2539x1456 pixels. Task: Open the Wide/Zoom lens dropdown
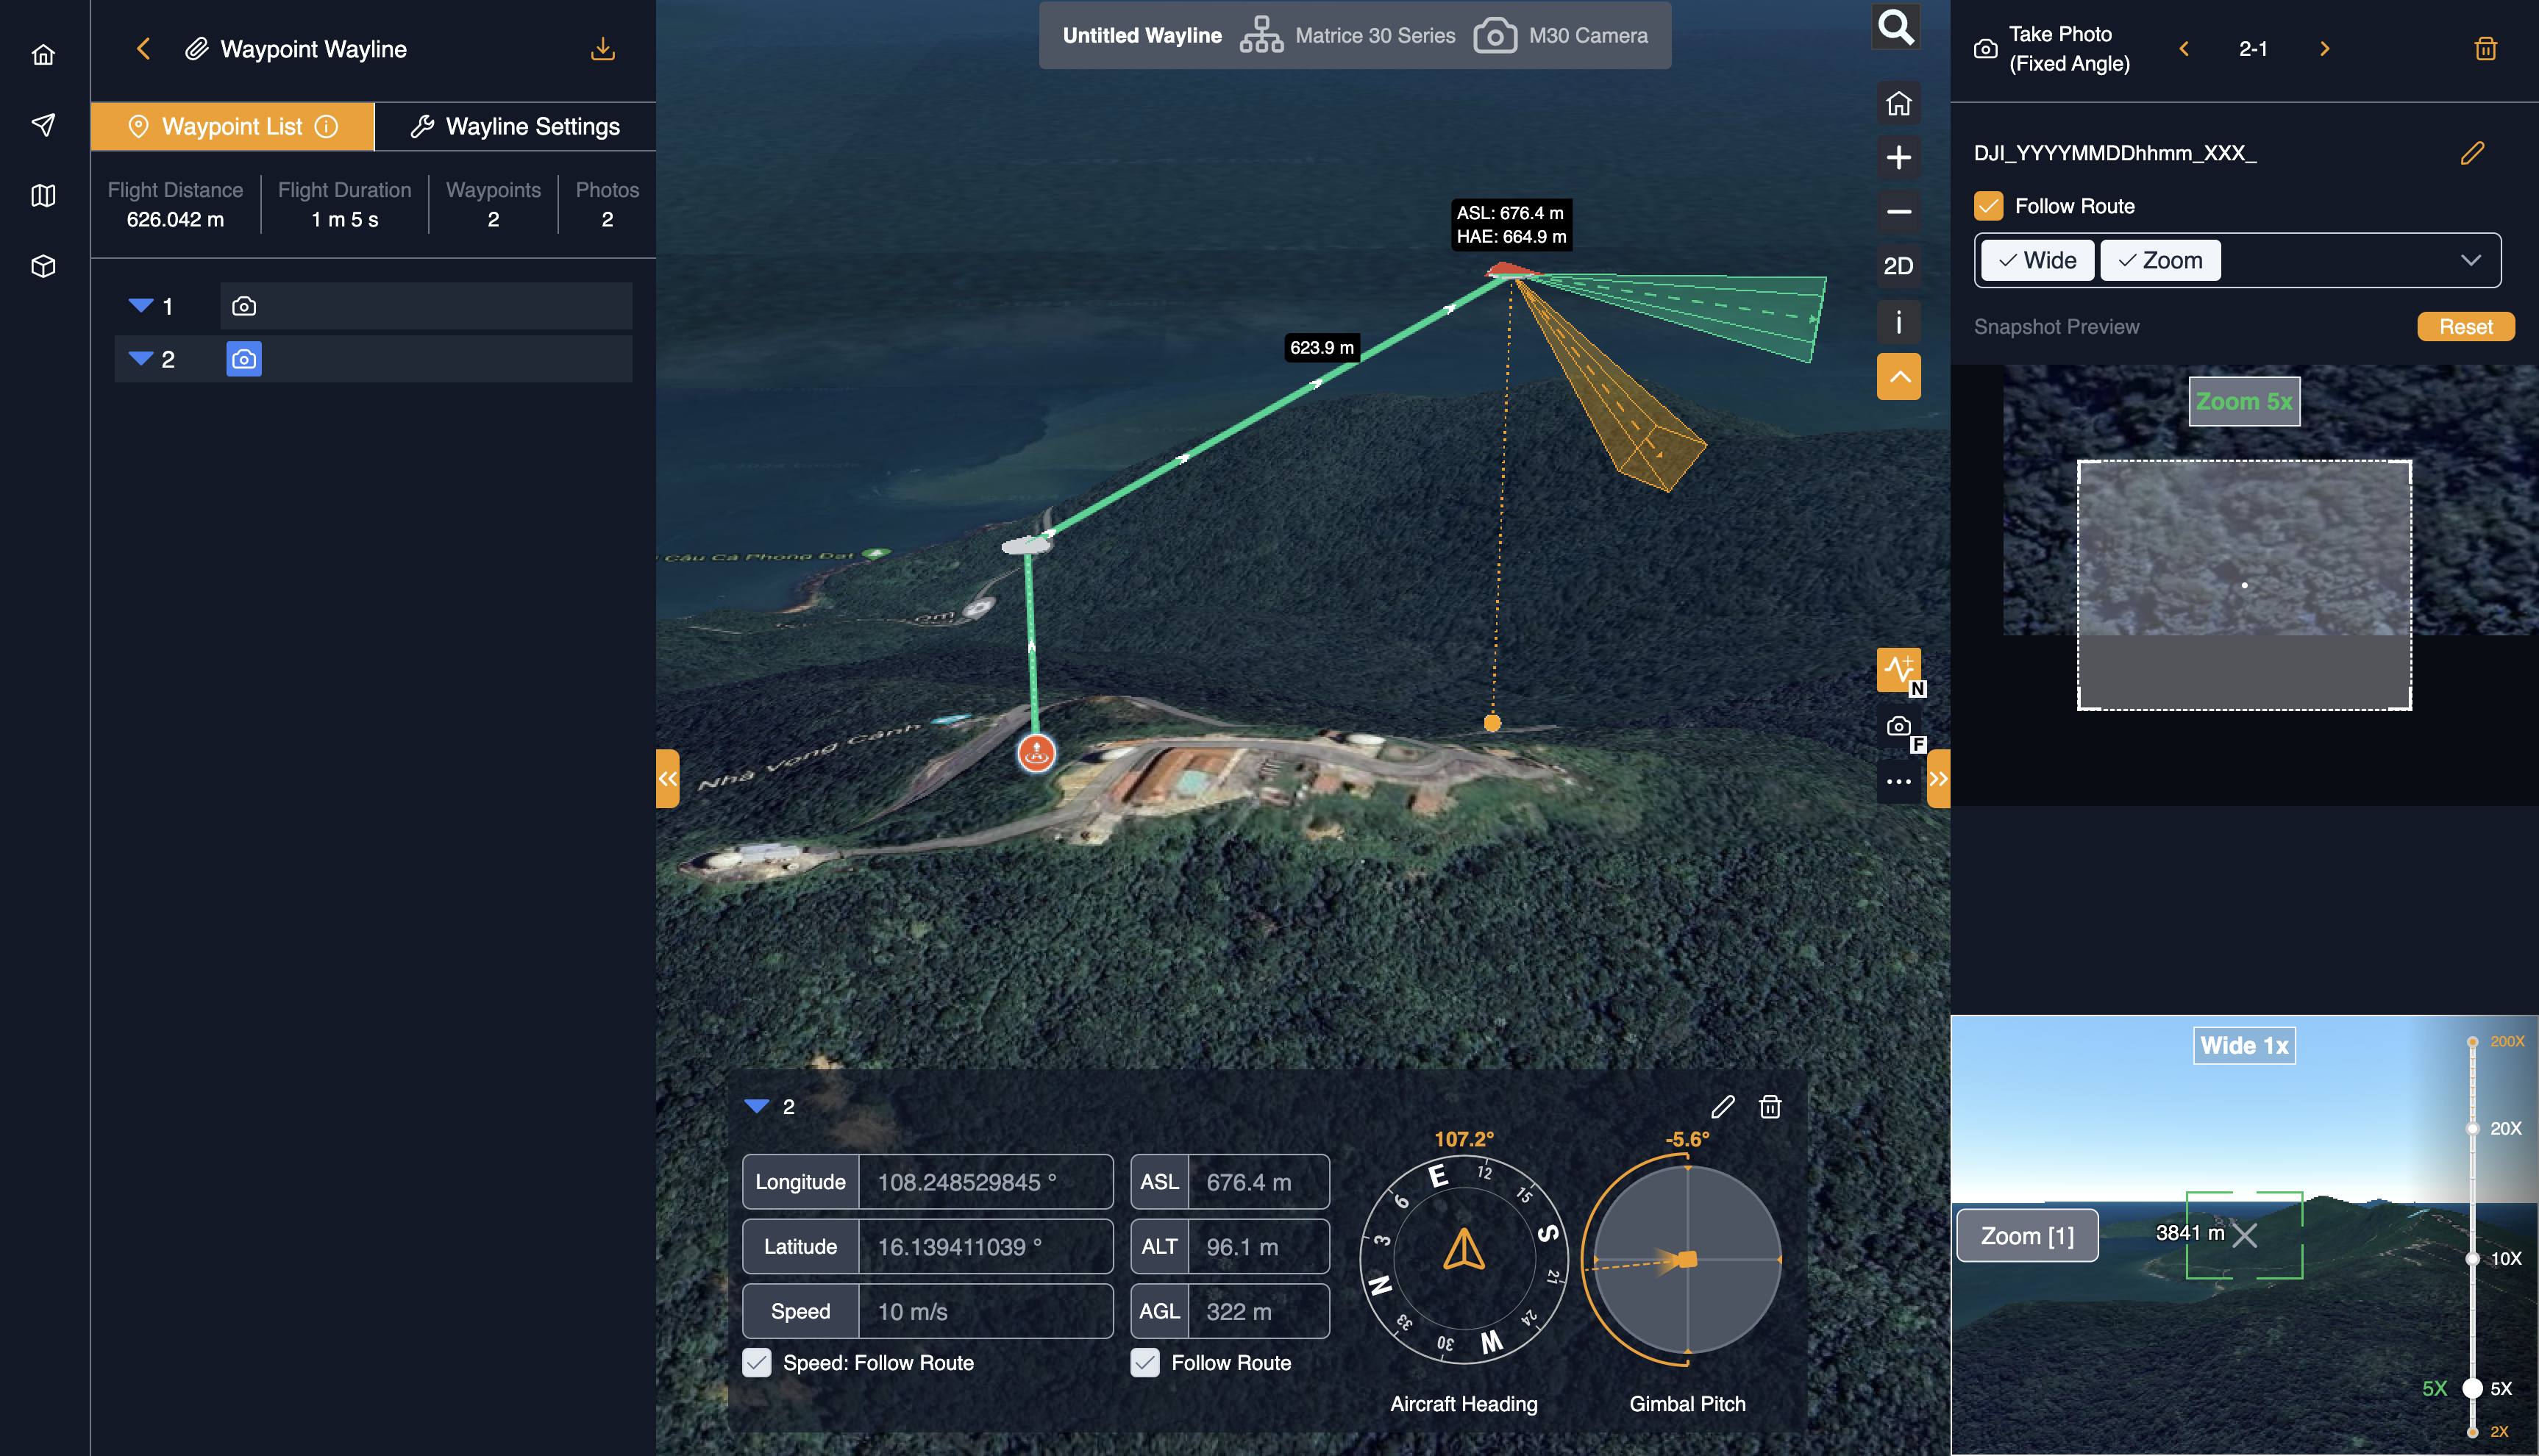(2470, 260)
